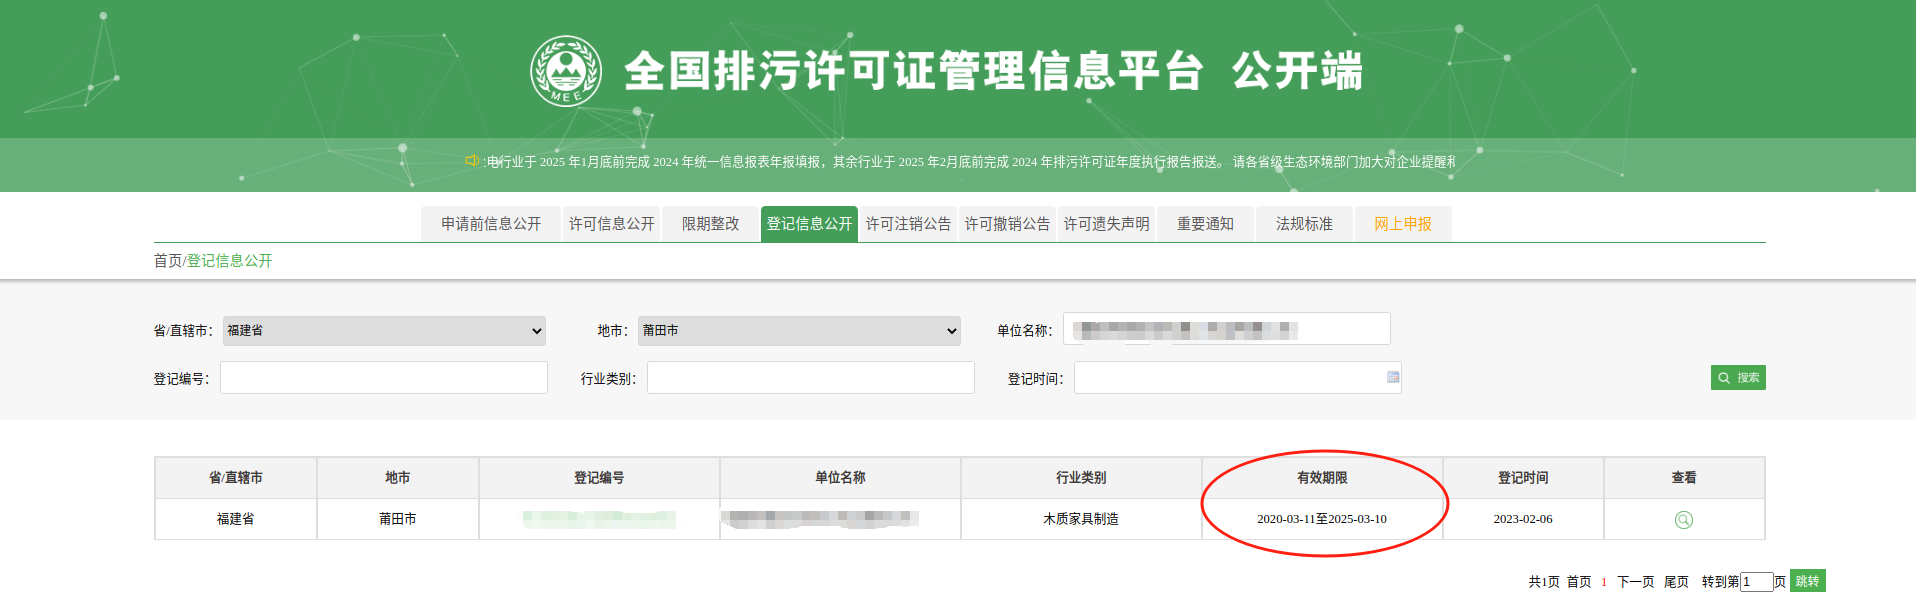Go to 下一页 next page
Image resolution: width=1916 pixels, height=603 pixels.
[1635, 582]
